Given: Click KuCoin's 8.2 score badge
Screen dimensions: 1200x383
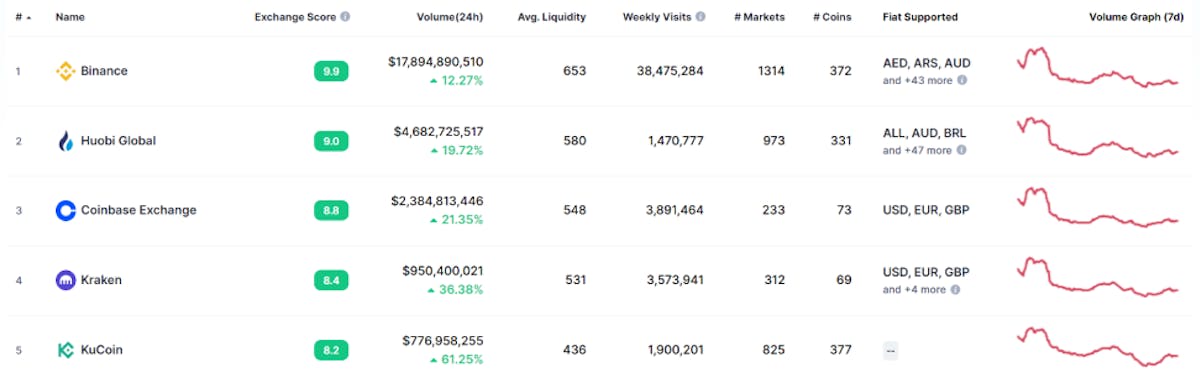Looking at the screenshot, I should [x=331, y=350].
